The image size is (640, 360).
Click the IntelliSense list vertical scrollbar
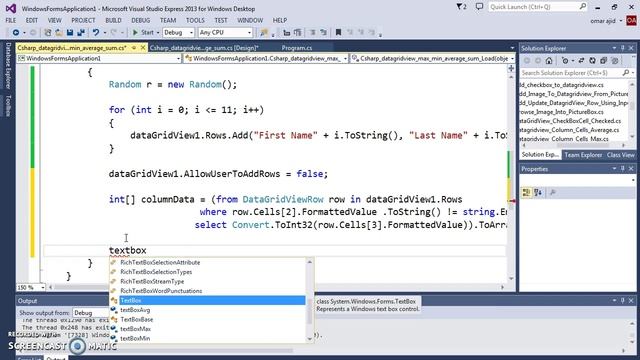309,300
